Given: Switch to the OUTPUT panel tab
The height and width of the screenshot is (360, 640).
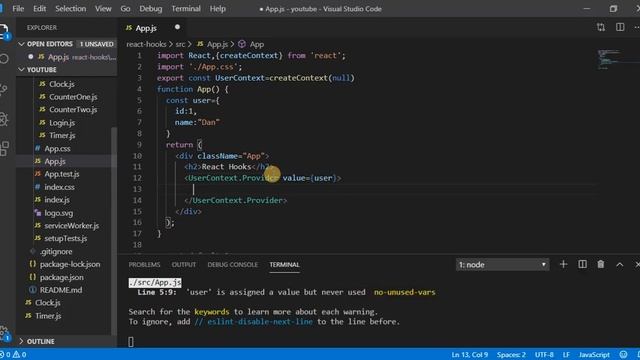Looking at the screenshot, I should click(x=184, y=264).
